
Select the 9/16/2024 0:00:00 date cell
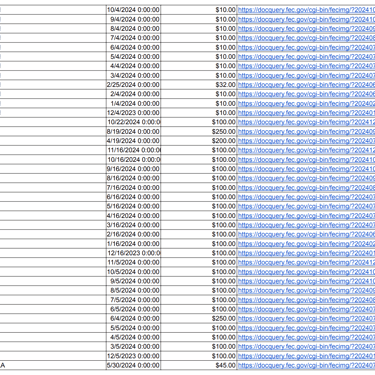133,169
